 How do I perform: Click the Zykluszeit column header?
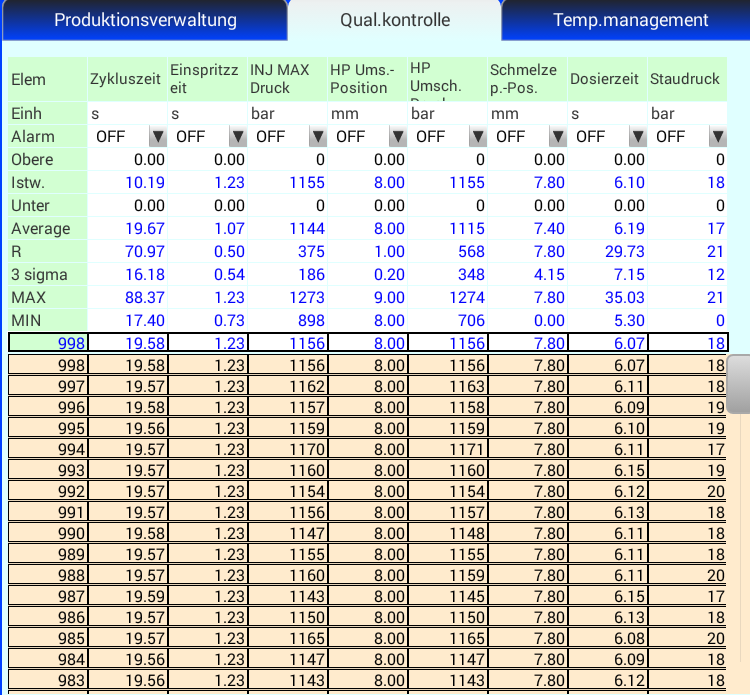pos(126,79)
